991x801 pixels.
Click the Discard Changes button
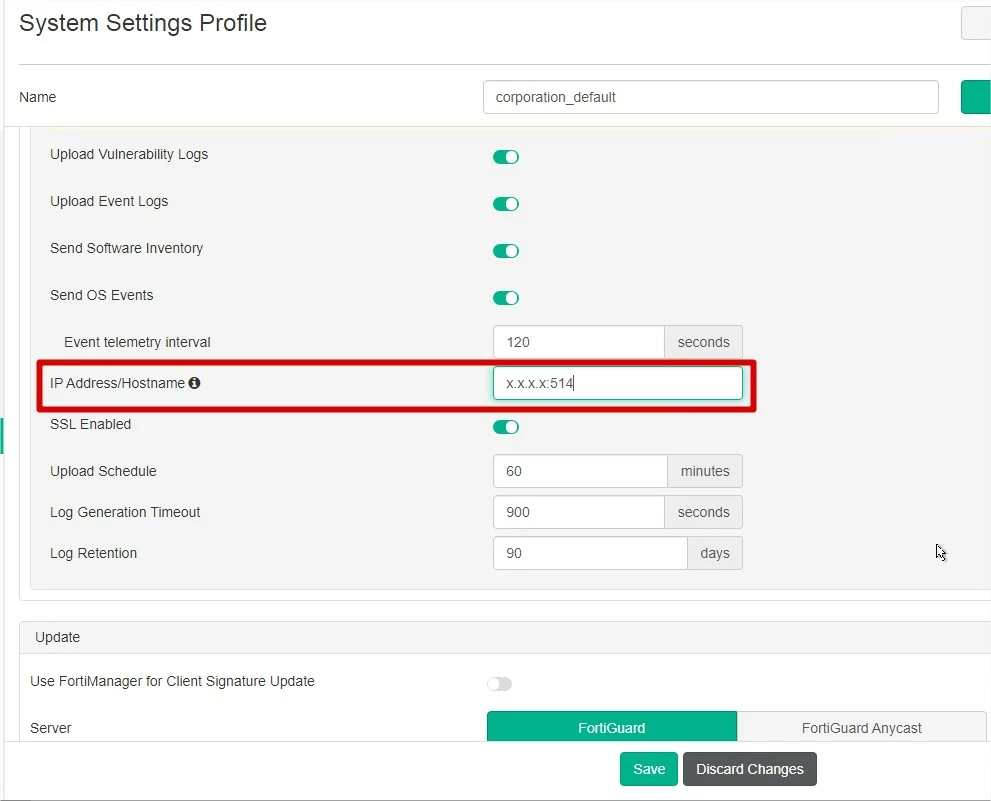click(x=750, y=769)
